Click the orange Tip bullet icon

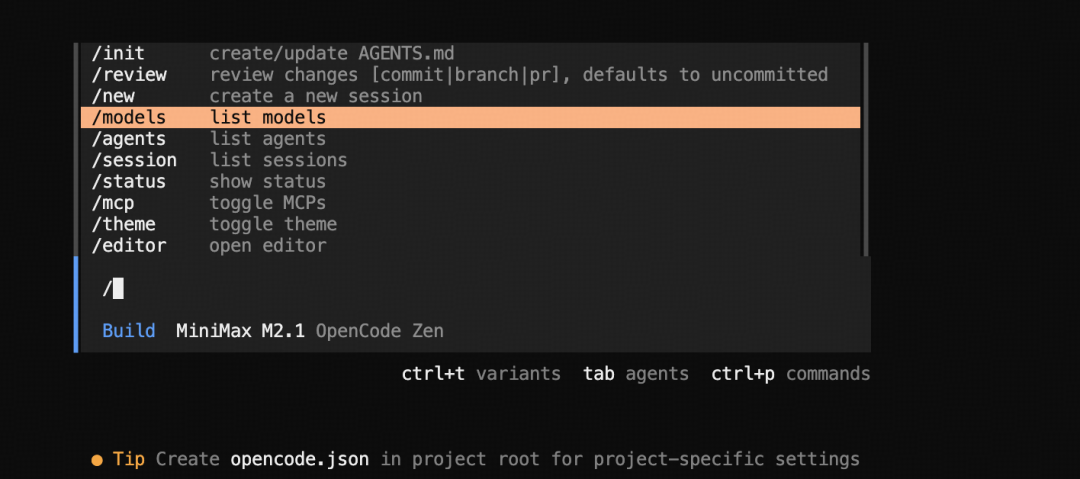pos(97,460)
